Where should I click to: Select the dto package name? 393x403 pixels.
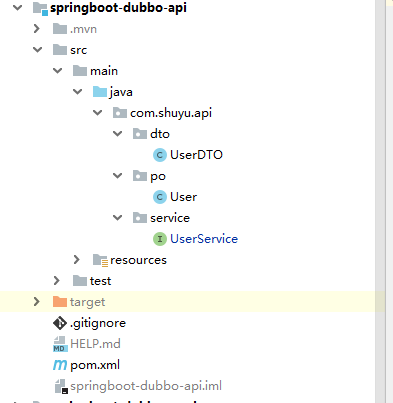click(160, 134)
